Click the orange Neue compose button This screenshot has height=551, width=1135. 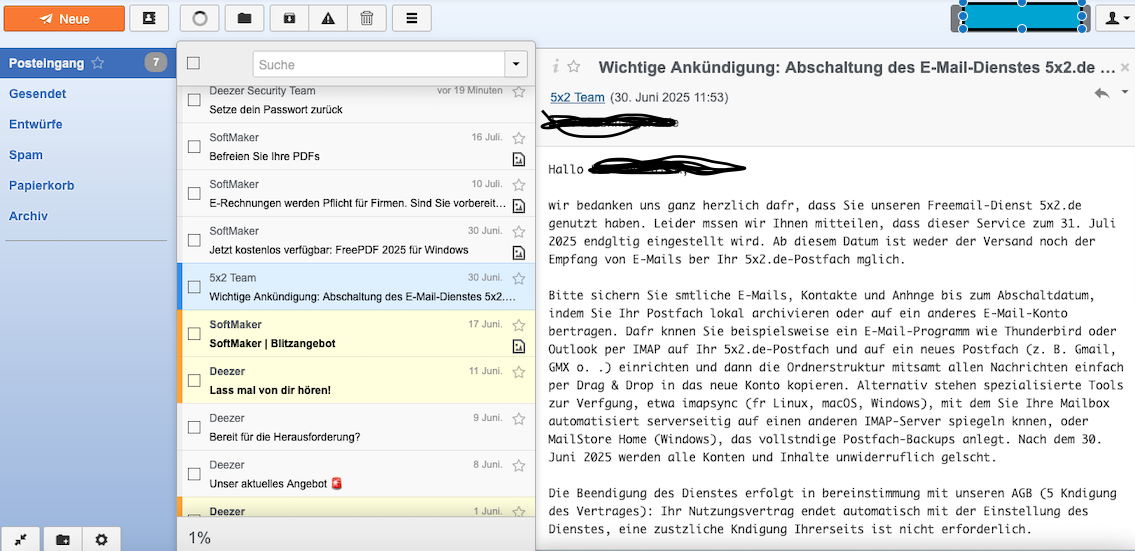pos(63,18)
